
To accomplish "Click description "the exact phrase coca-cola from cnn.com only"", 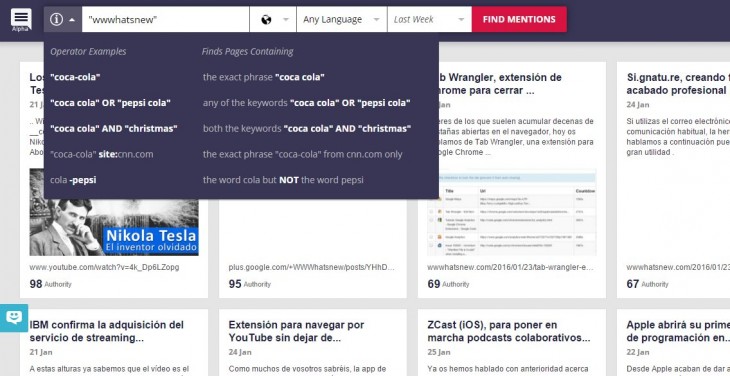I will 303,154.
